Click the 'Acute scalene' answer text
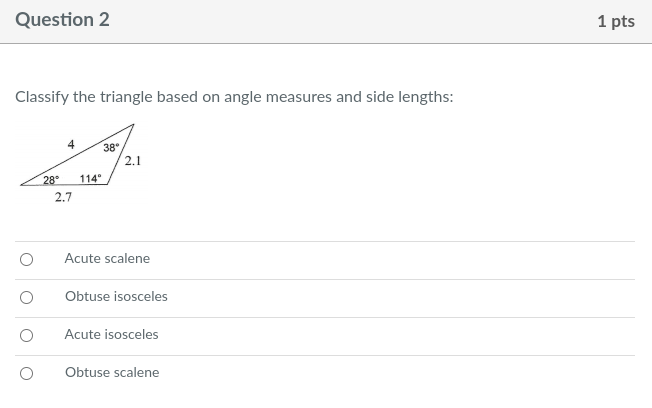This screenshot has width=652, height=408. [x=107, y=259]
